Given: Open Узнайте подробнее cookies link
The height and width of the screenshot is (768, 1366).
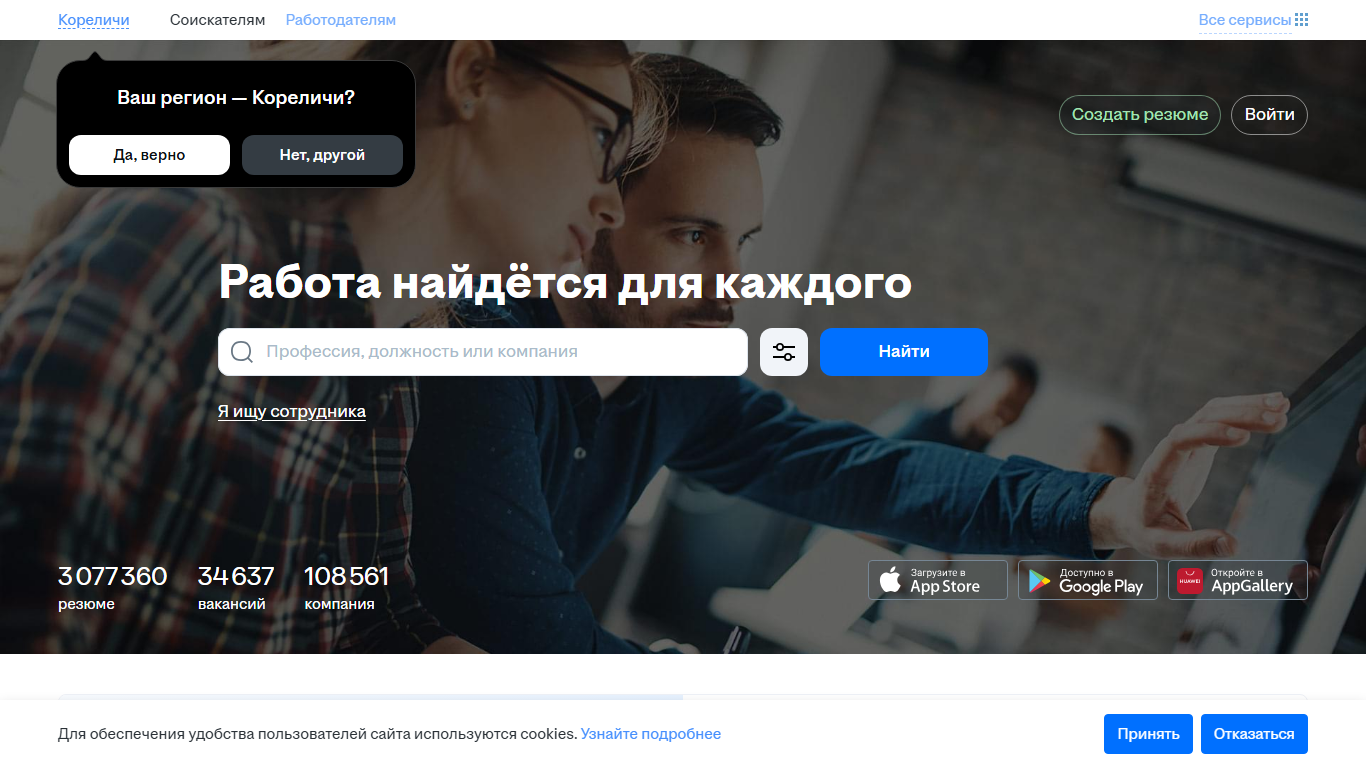Looking at the screenshot, I should (x=651, y=734).
